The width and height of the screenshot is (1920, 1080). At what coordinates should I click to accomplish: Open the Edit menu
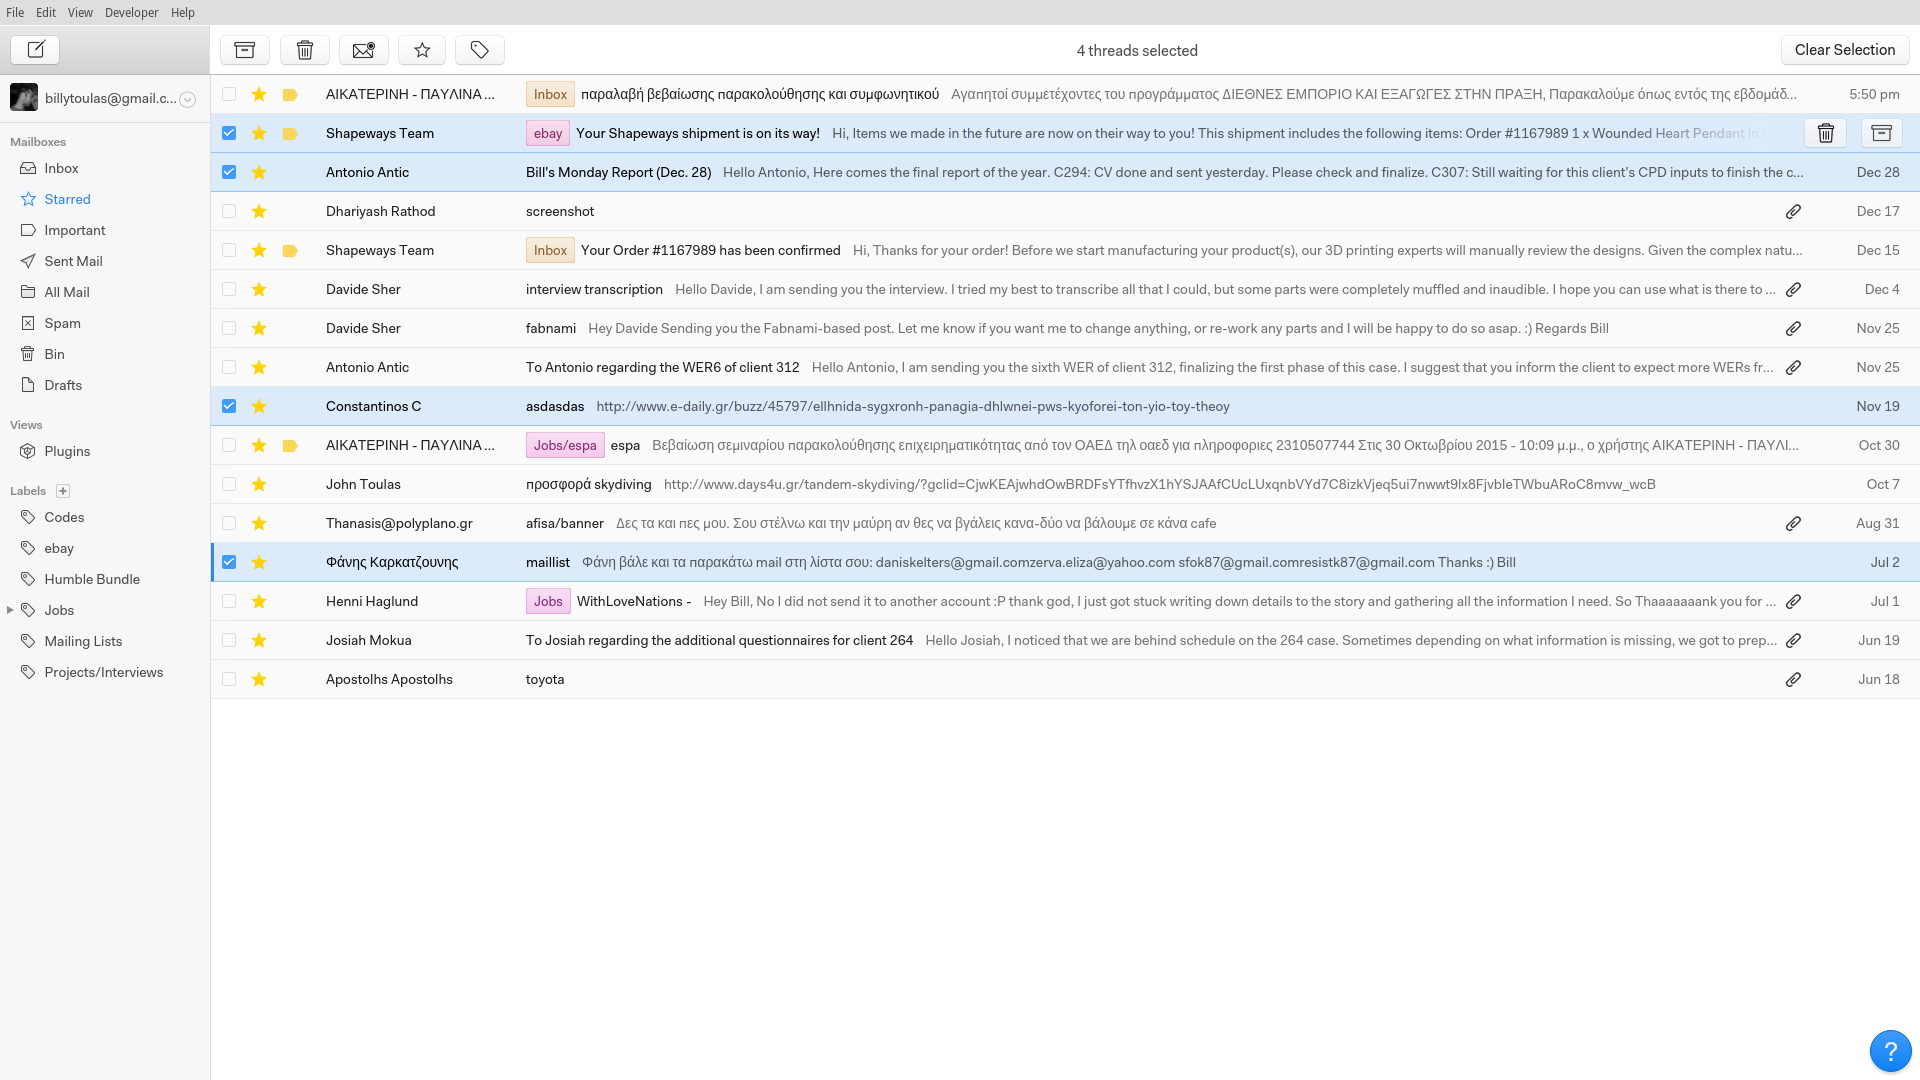(x=46, y=12)
